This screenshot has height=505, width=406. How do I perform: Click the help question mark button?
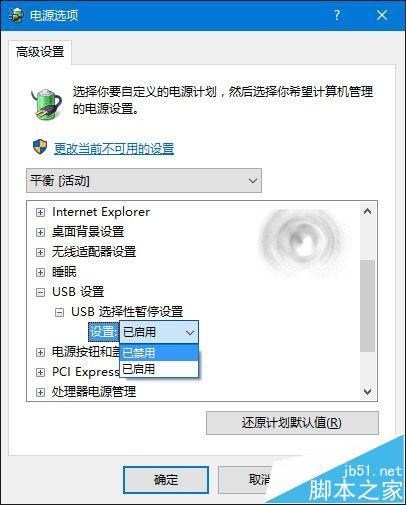coord(337,15)
